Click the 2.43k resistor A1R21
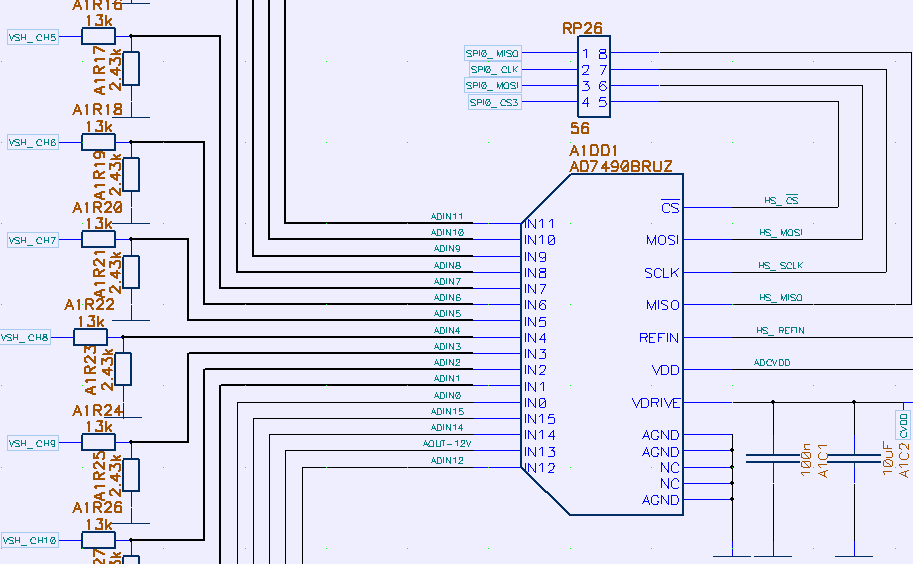 click(x=131, y=271)
